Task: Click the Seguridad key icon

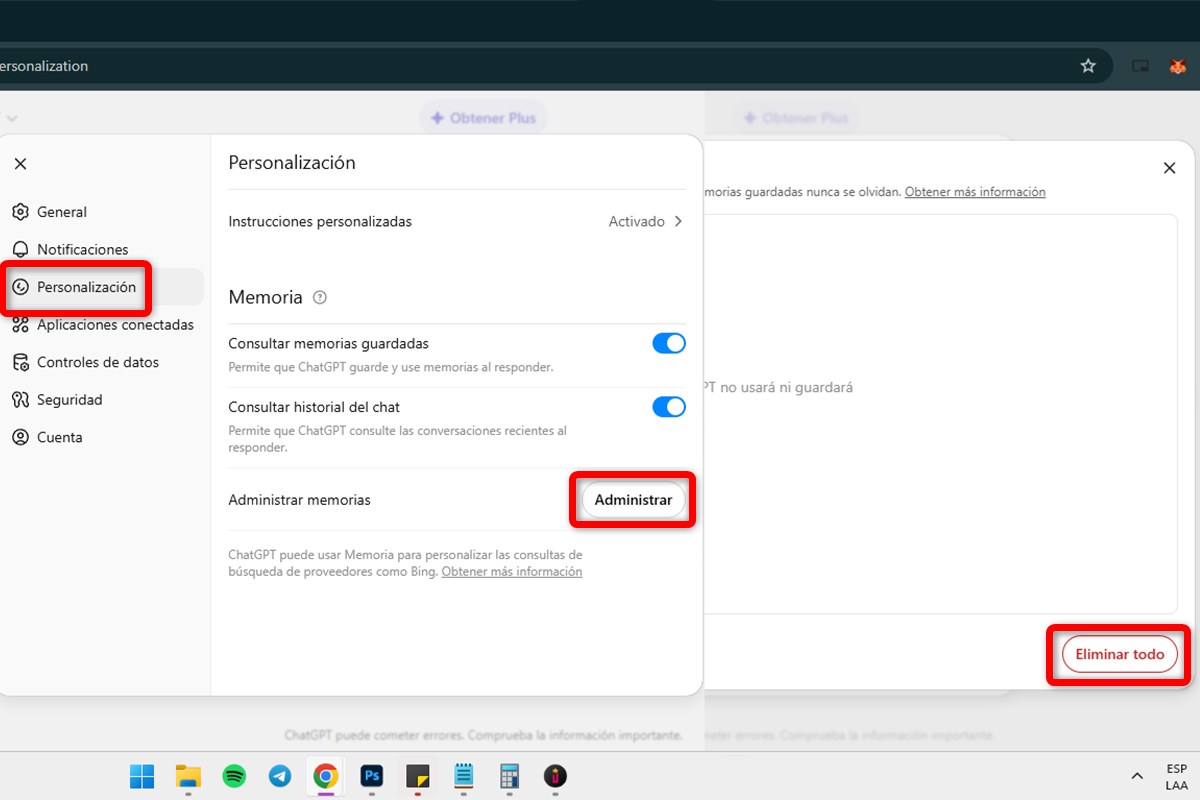Action: click(x=20, y=399)
